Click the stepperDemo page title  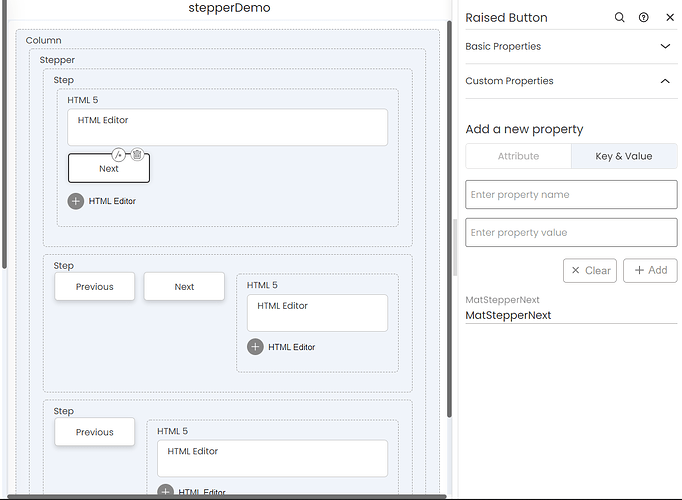229,7
